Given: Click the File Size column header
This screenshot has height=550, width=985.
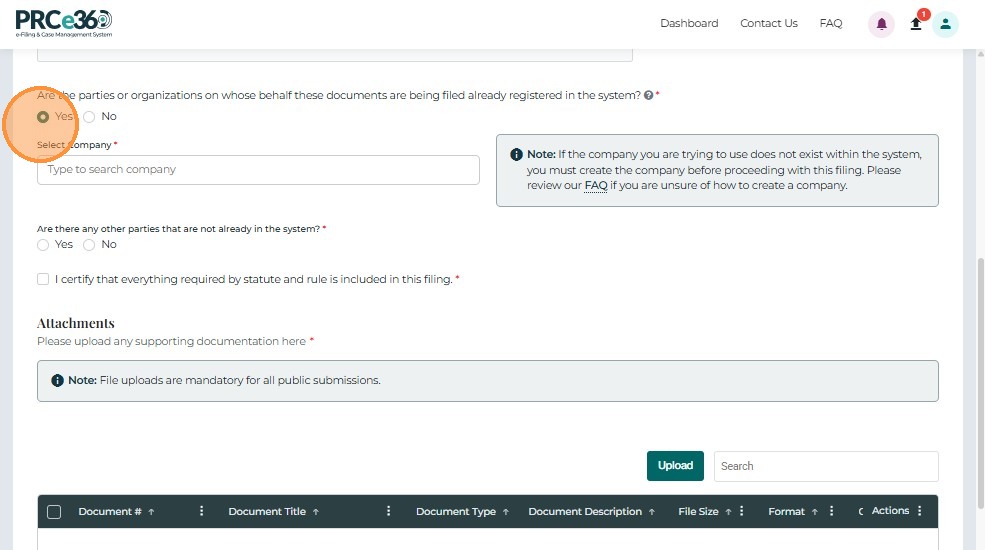Looking at the screenshot, I should pyautogui.click(x=698, y=512).
